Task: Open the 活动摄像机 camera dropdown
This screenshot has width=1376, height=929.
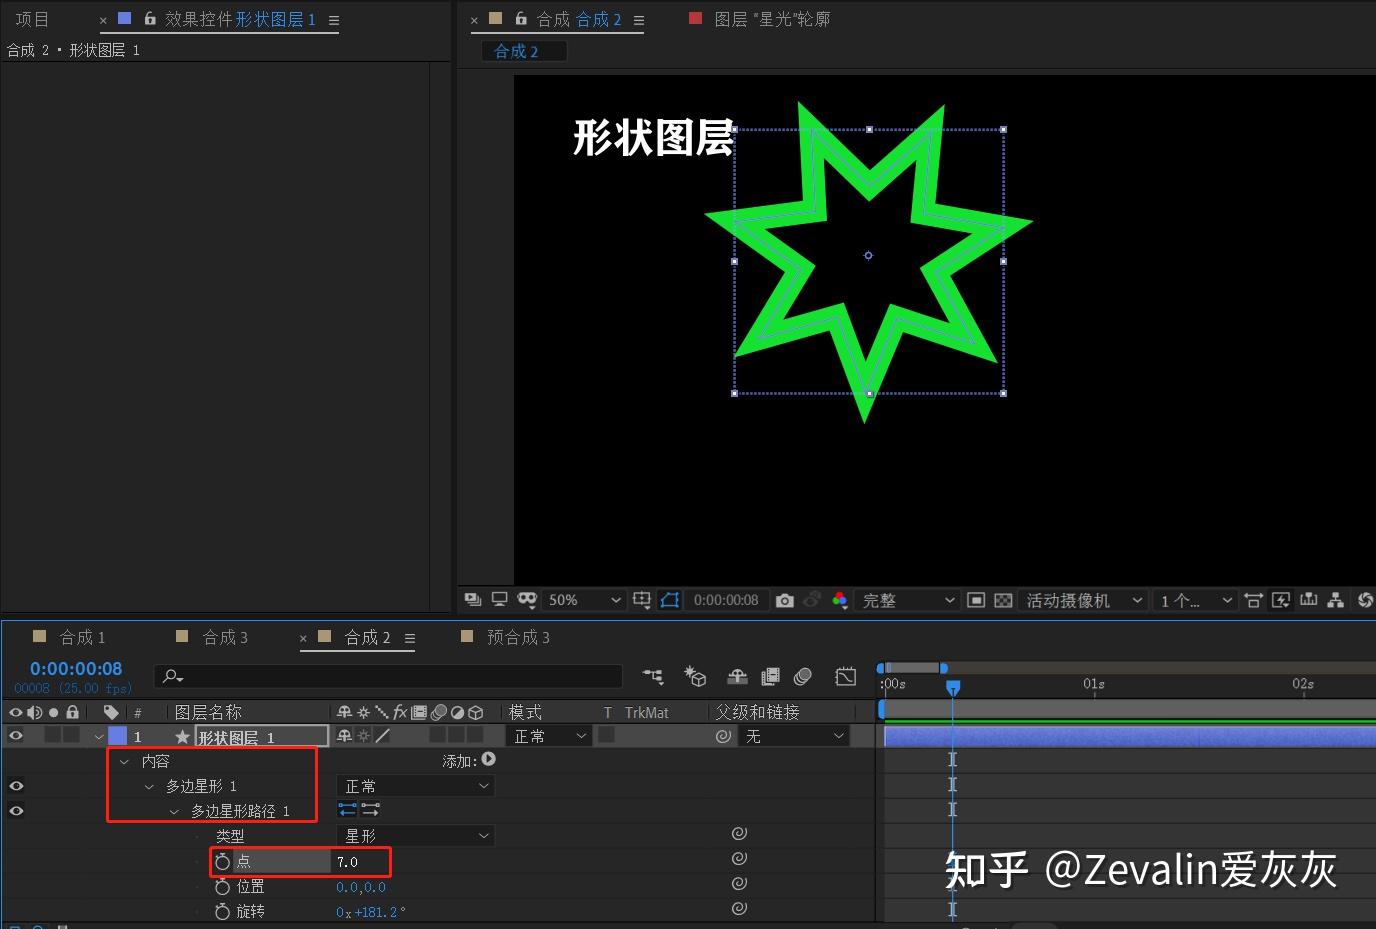Action: point(1083,600)
